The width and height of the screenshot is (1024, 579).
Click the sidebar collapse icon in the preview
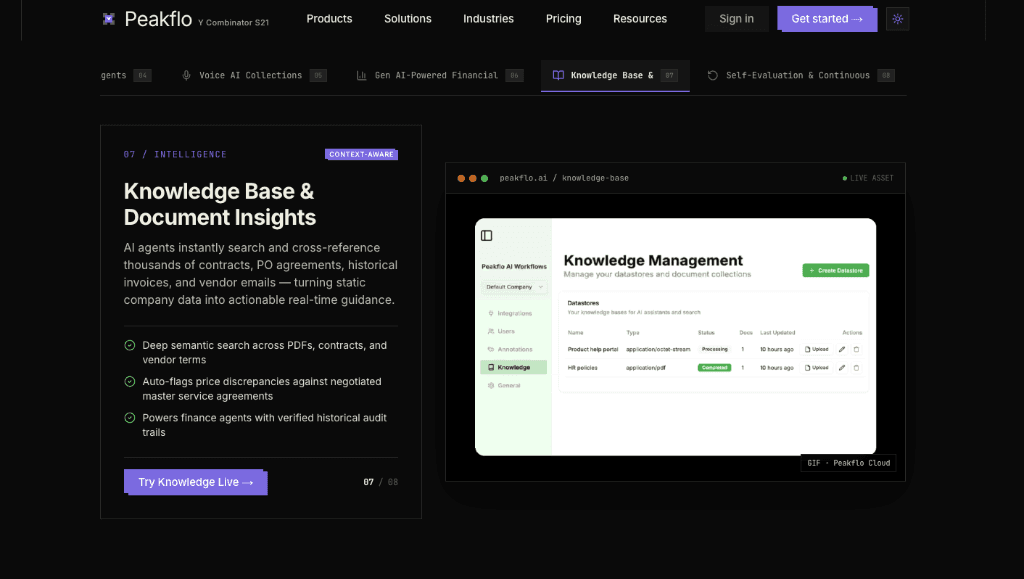tap(487, 236)
